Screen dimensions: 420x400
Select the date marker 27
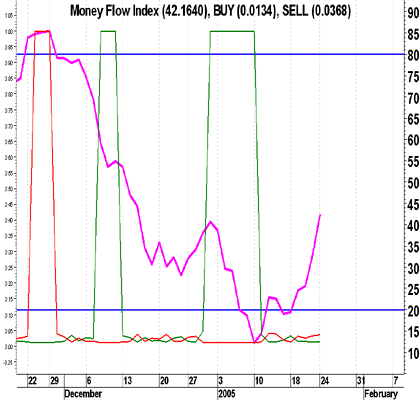pos(193,381)
